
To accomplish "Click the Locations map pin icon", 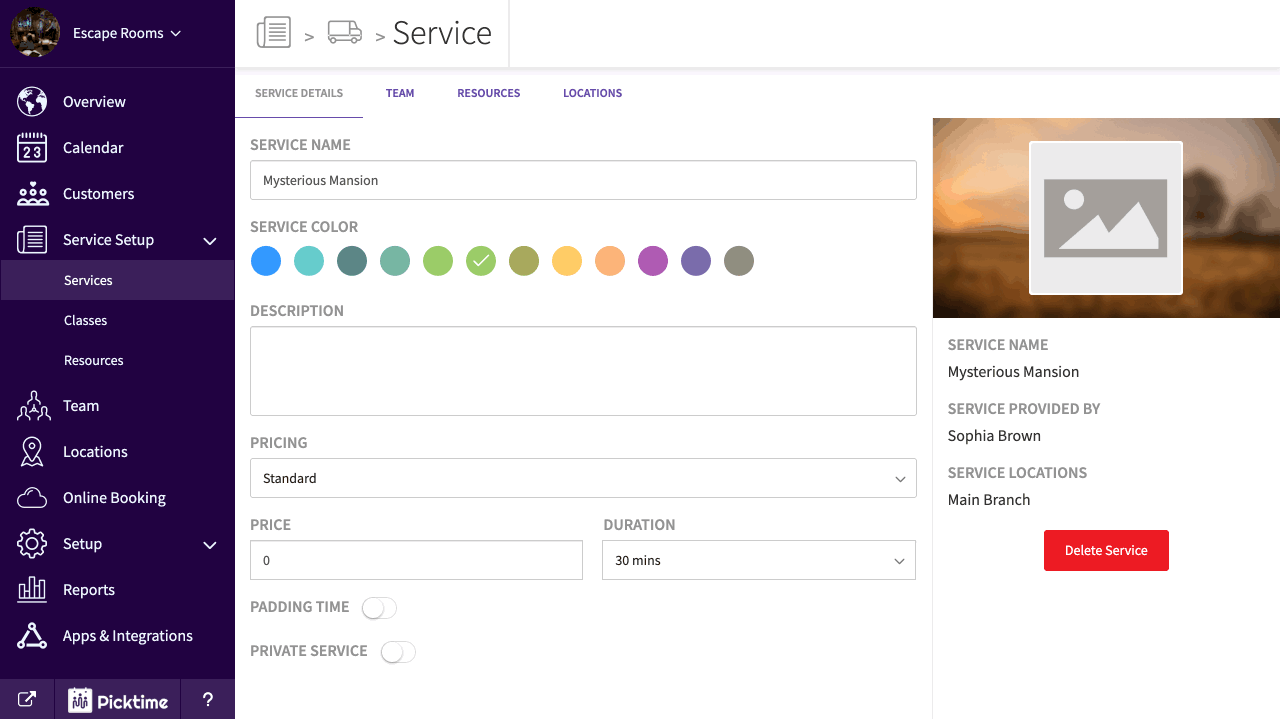I will [32, 452].
